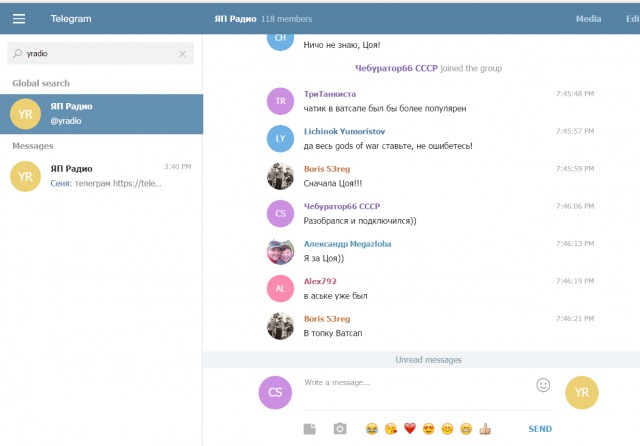Click the SEND button
The width and height of the screenshot is (640, 446).
pos(540,429)
